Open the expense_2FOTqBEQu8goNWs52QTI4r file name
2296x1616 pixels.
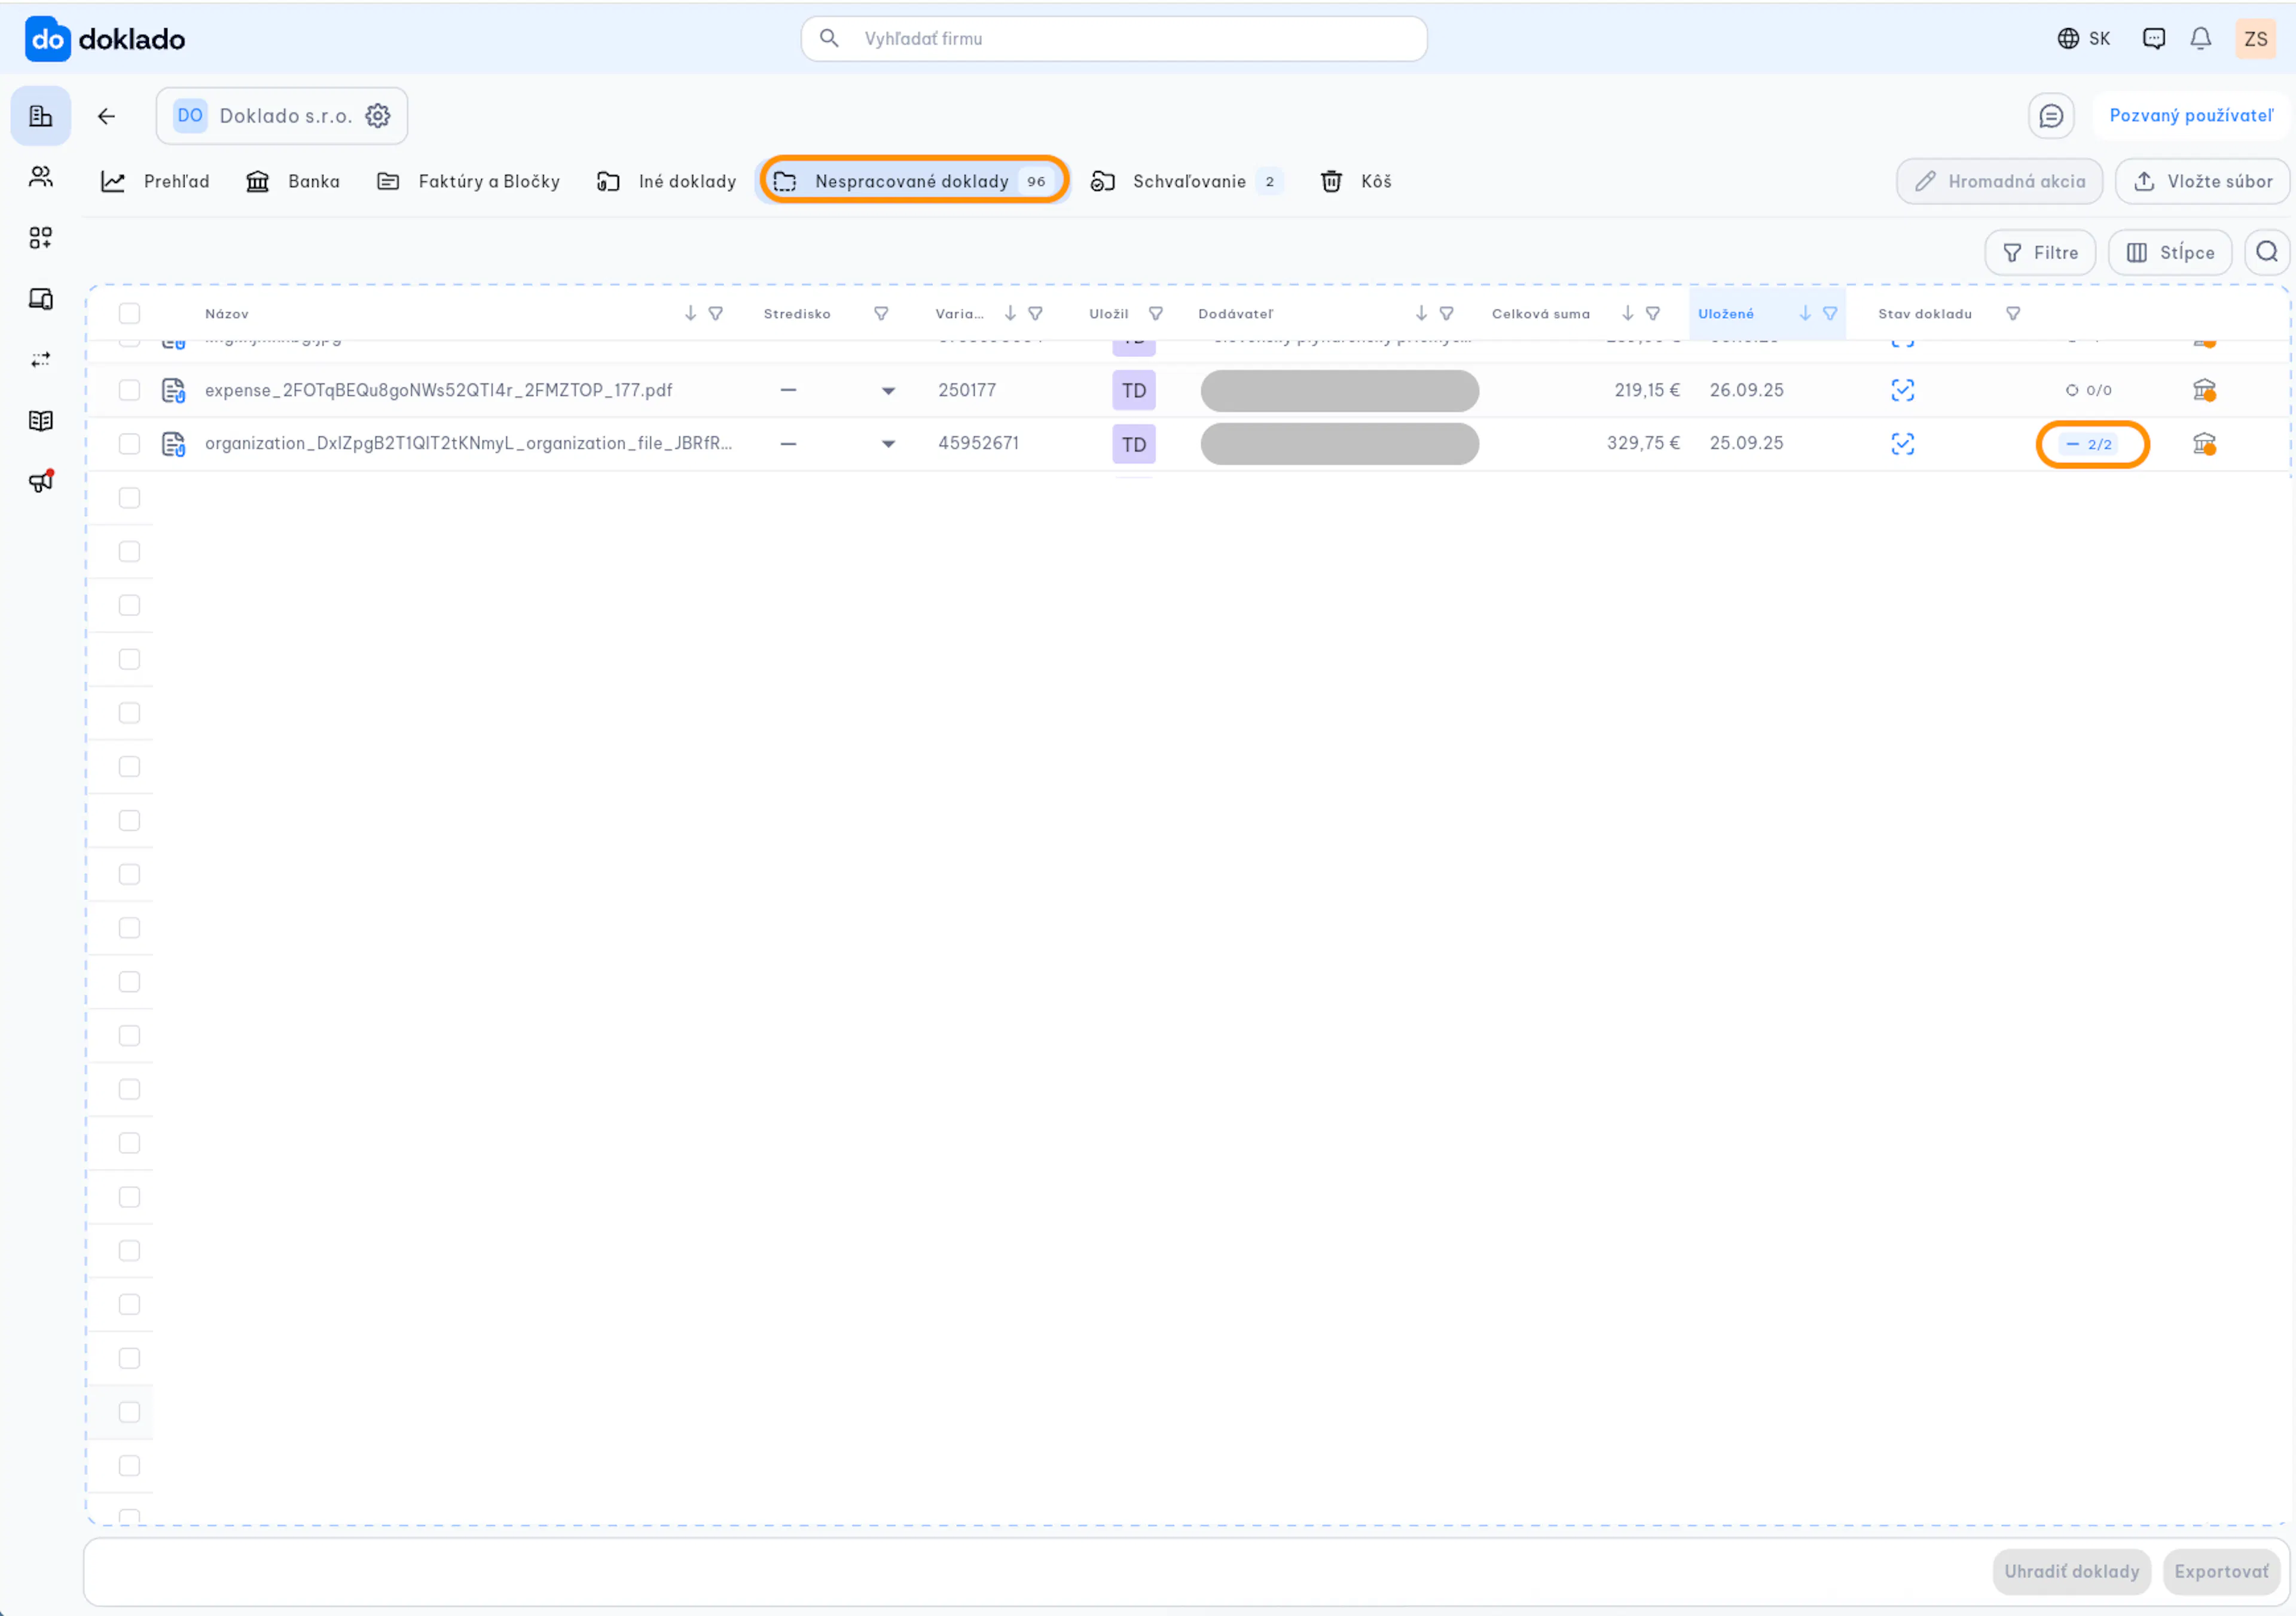[x=438, y=390]
